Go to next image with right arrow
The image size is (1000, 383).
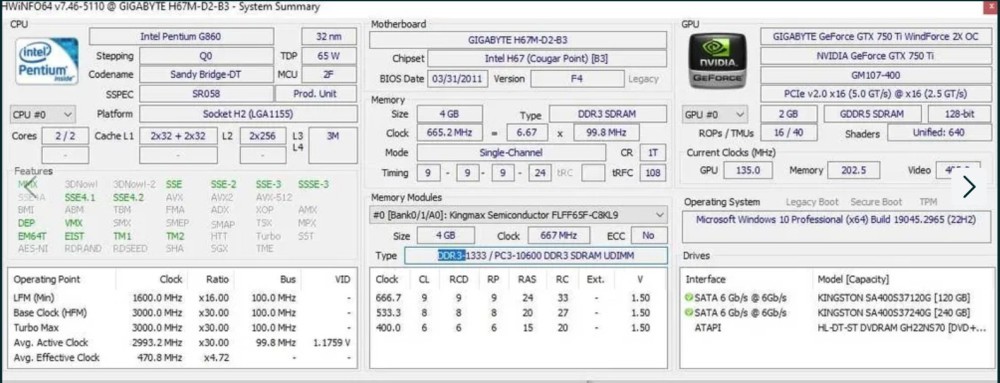click(969, 186)
